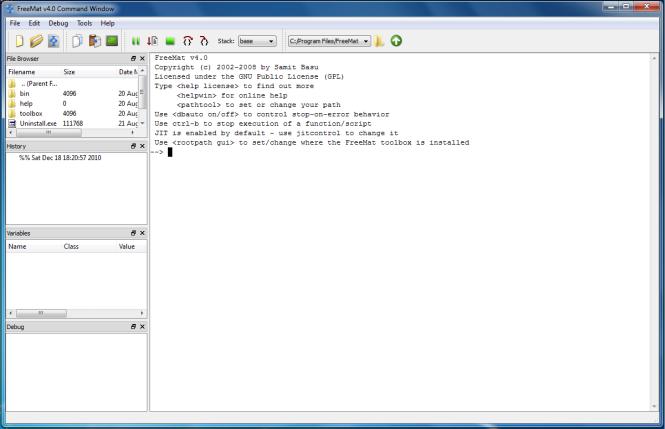Viewport: 665px width, 429px height.
Task: Close the Debug panel
Action: pos(142,327)
